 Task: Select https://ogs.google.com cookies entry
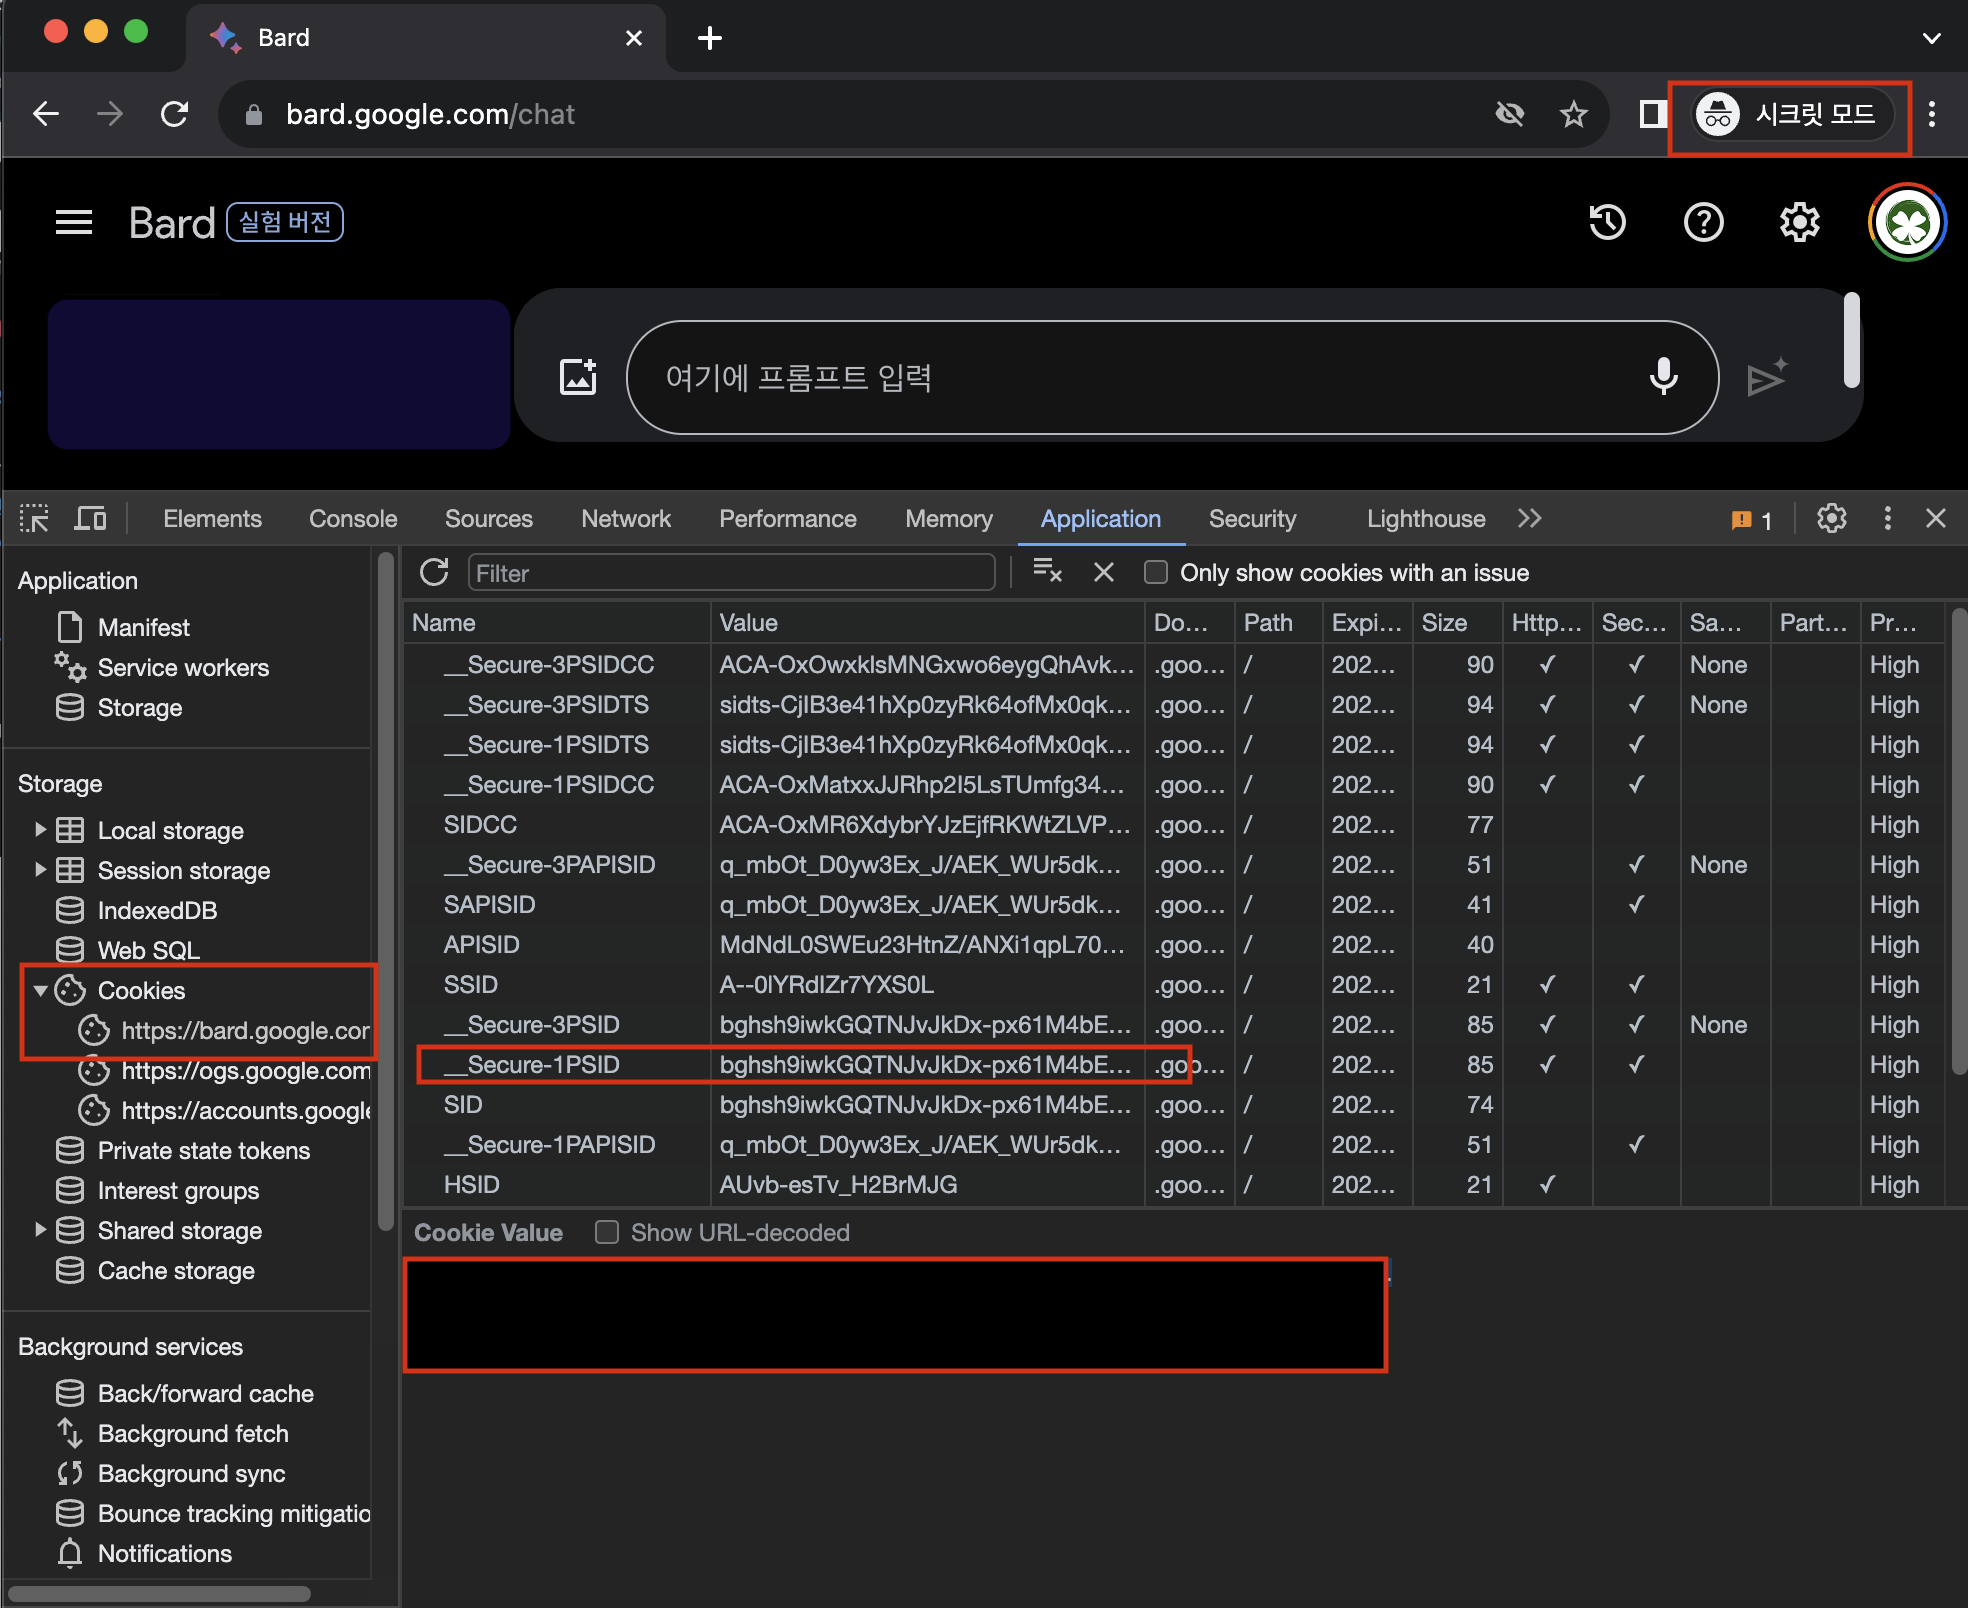245,1071
